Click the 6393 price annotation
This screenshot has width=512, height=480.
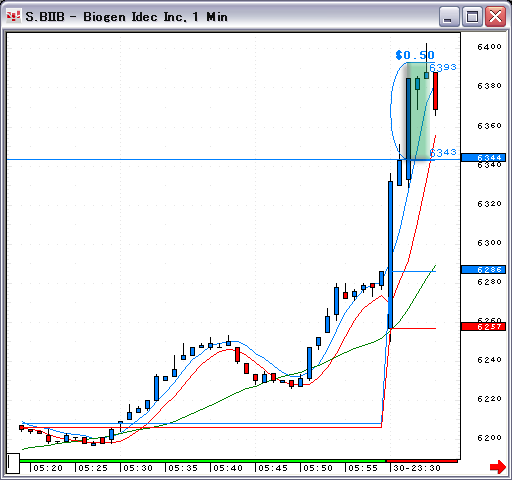tap(443, 67)
